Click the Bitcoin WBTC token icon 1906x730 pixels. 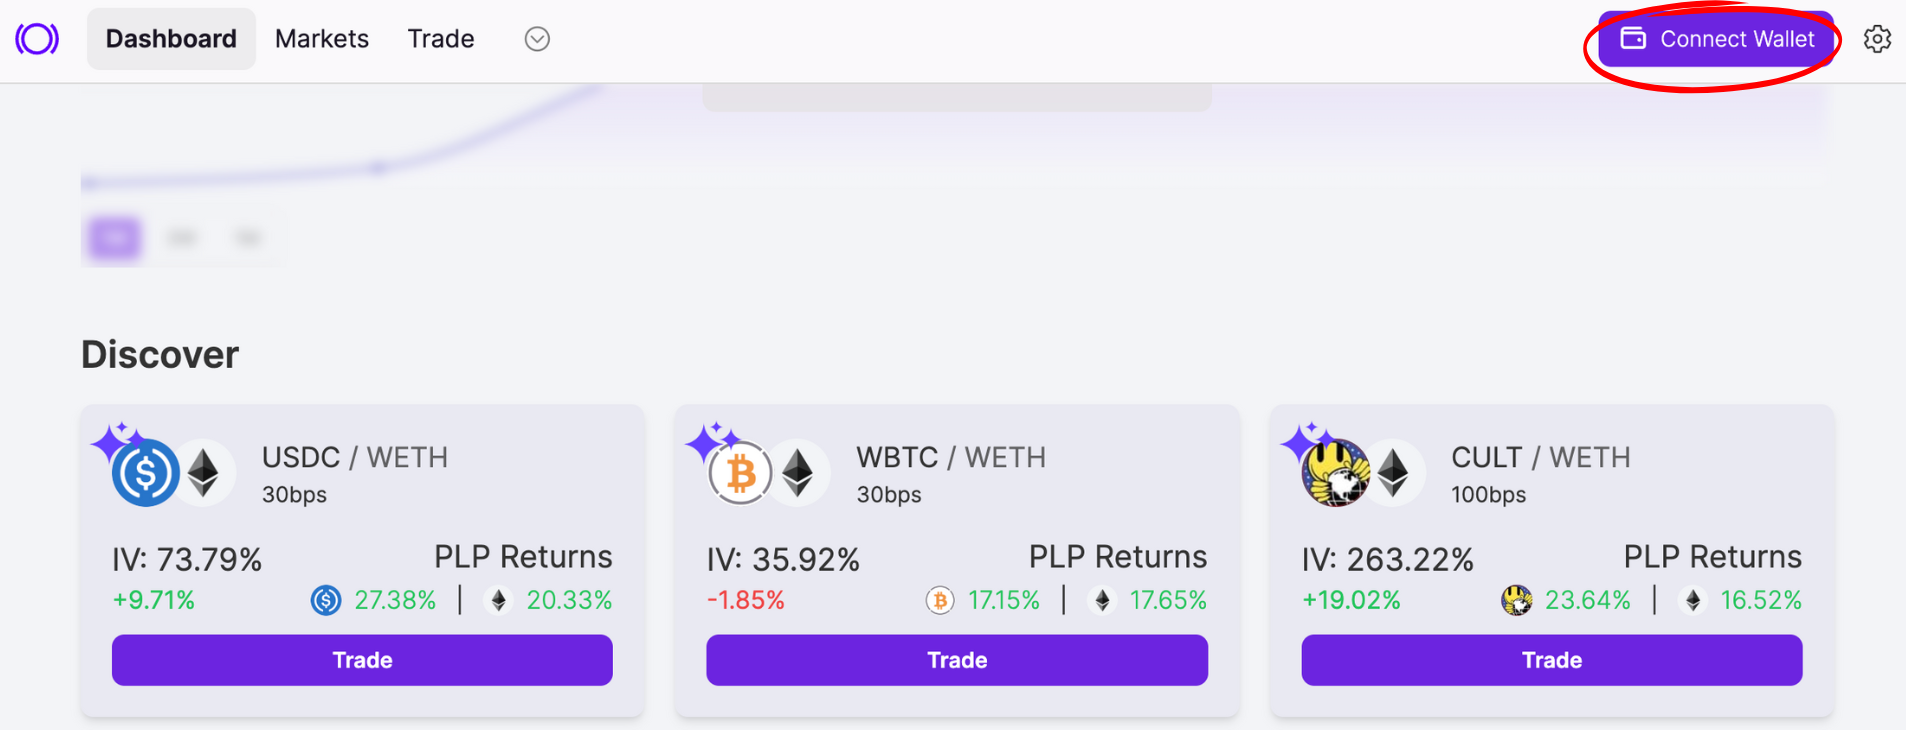coord(740,473)
